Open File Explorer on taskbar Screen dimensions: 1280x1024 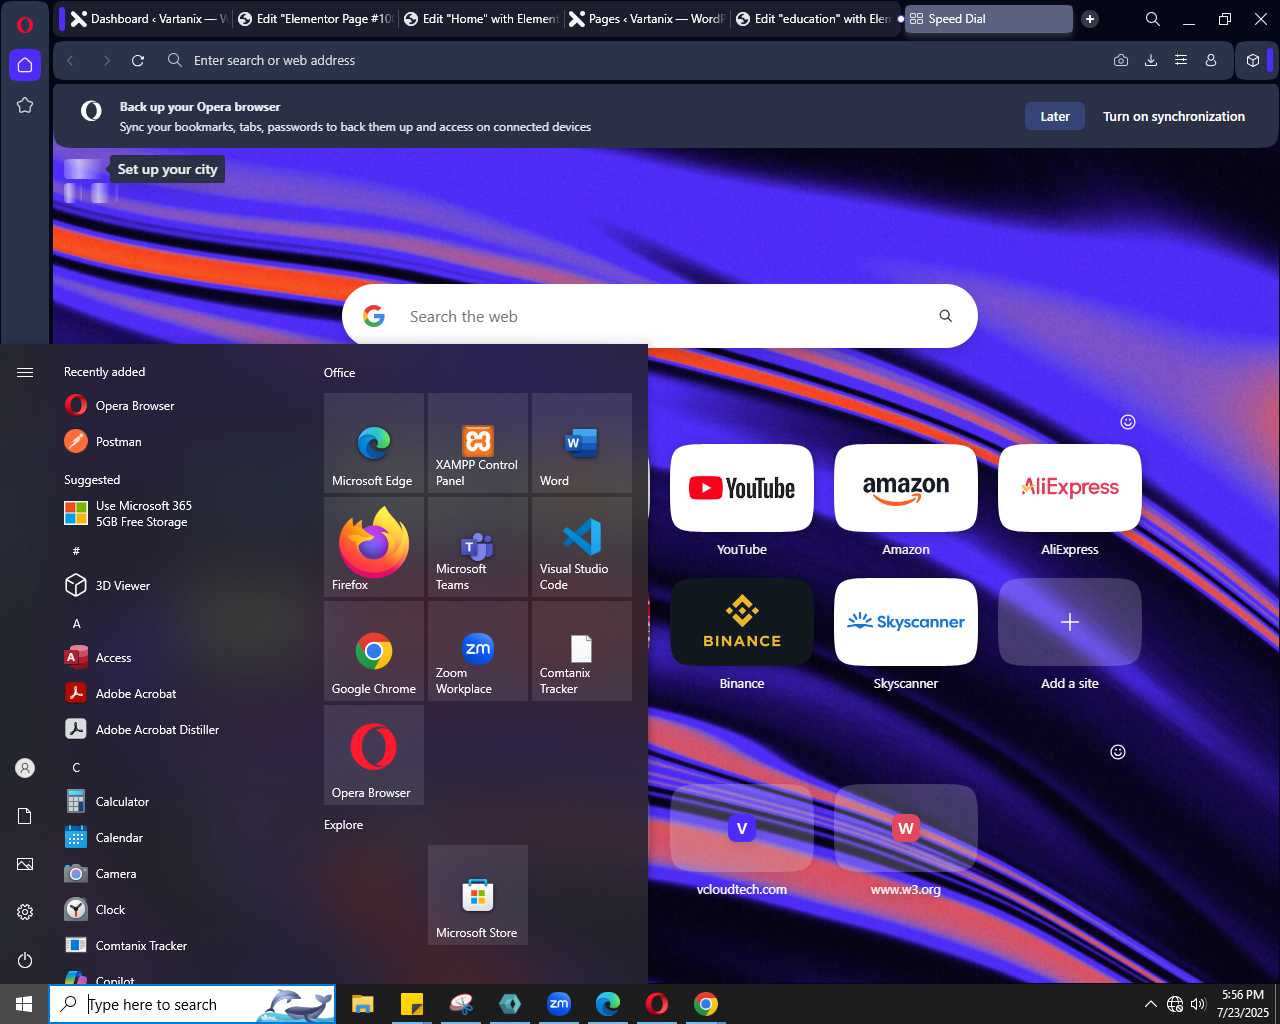pos(362,1004)
